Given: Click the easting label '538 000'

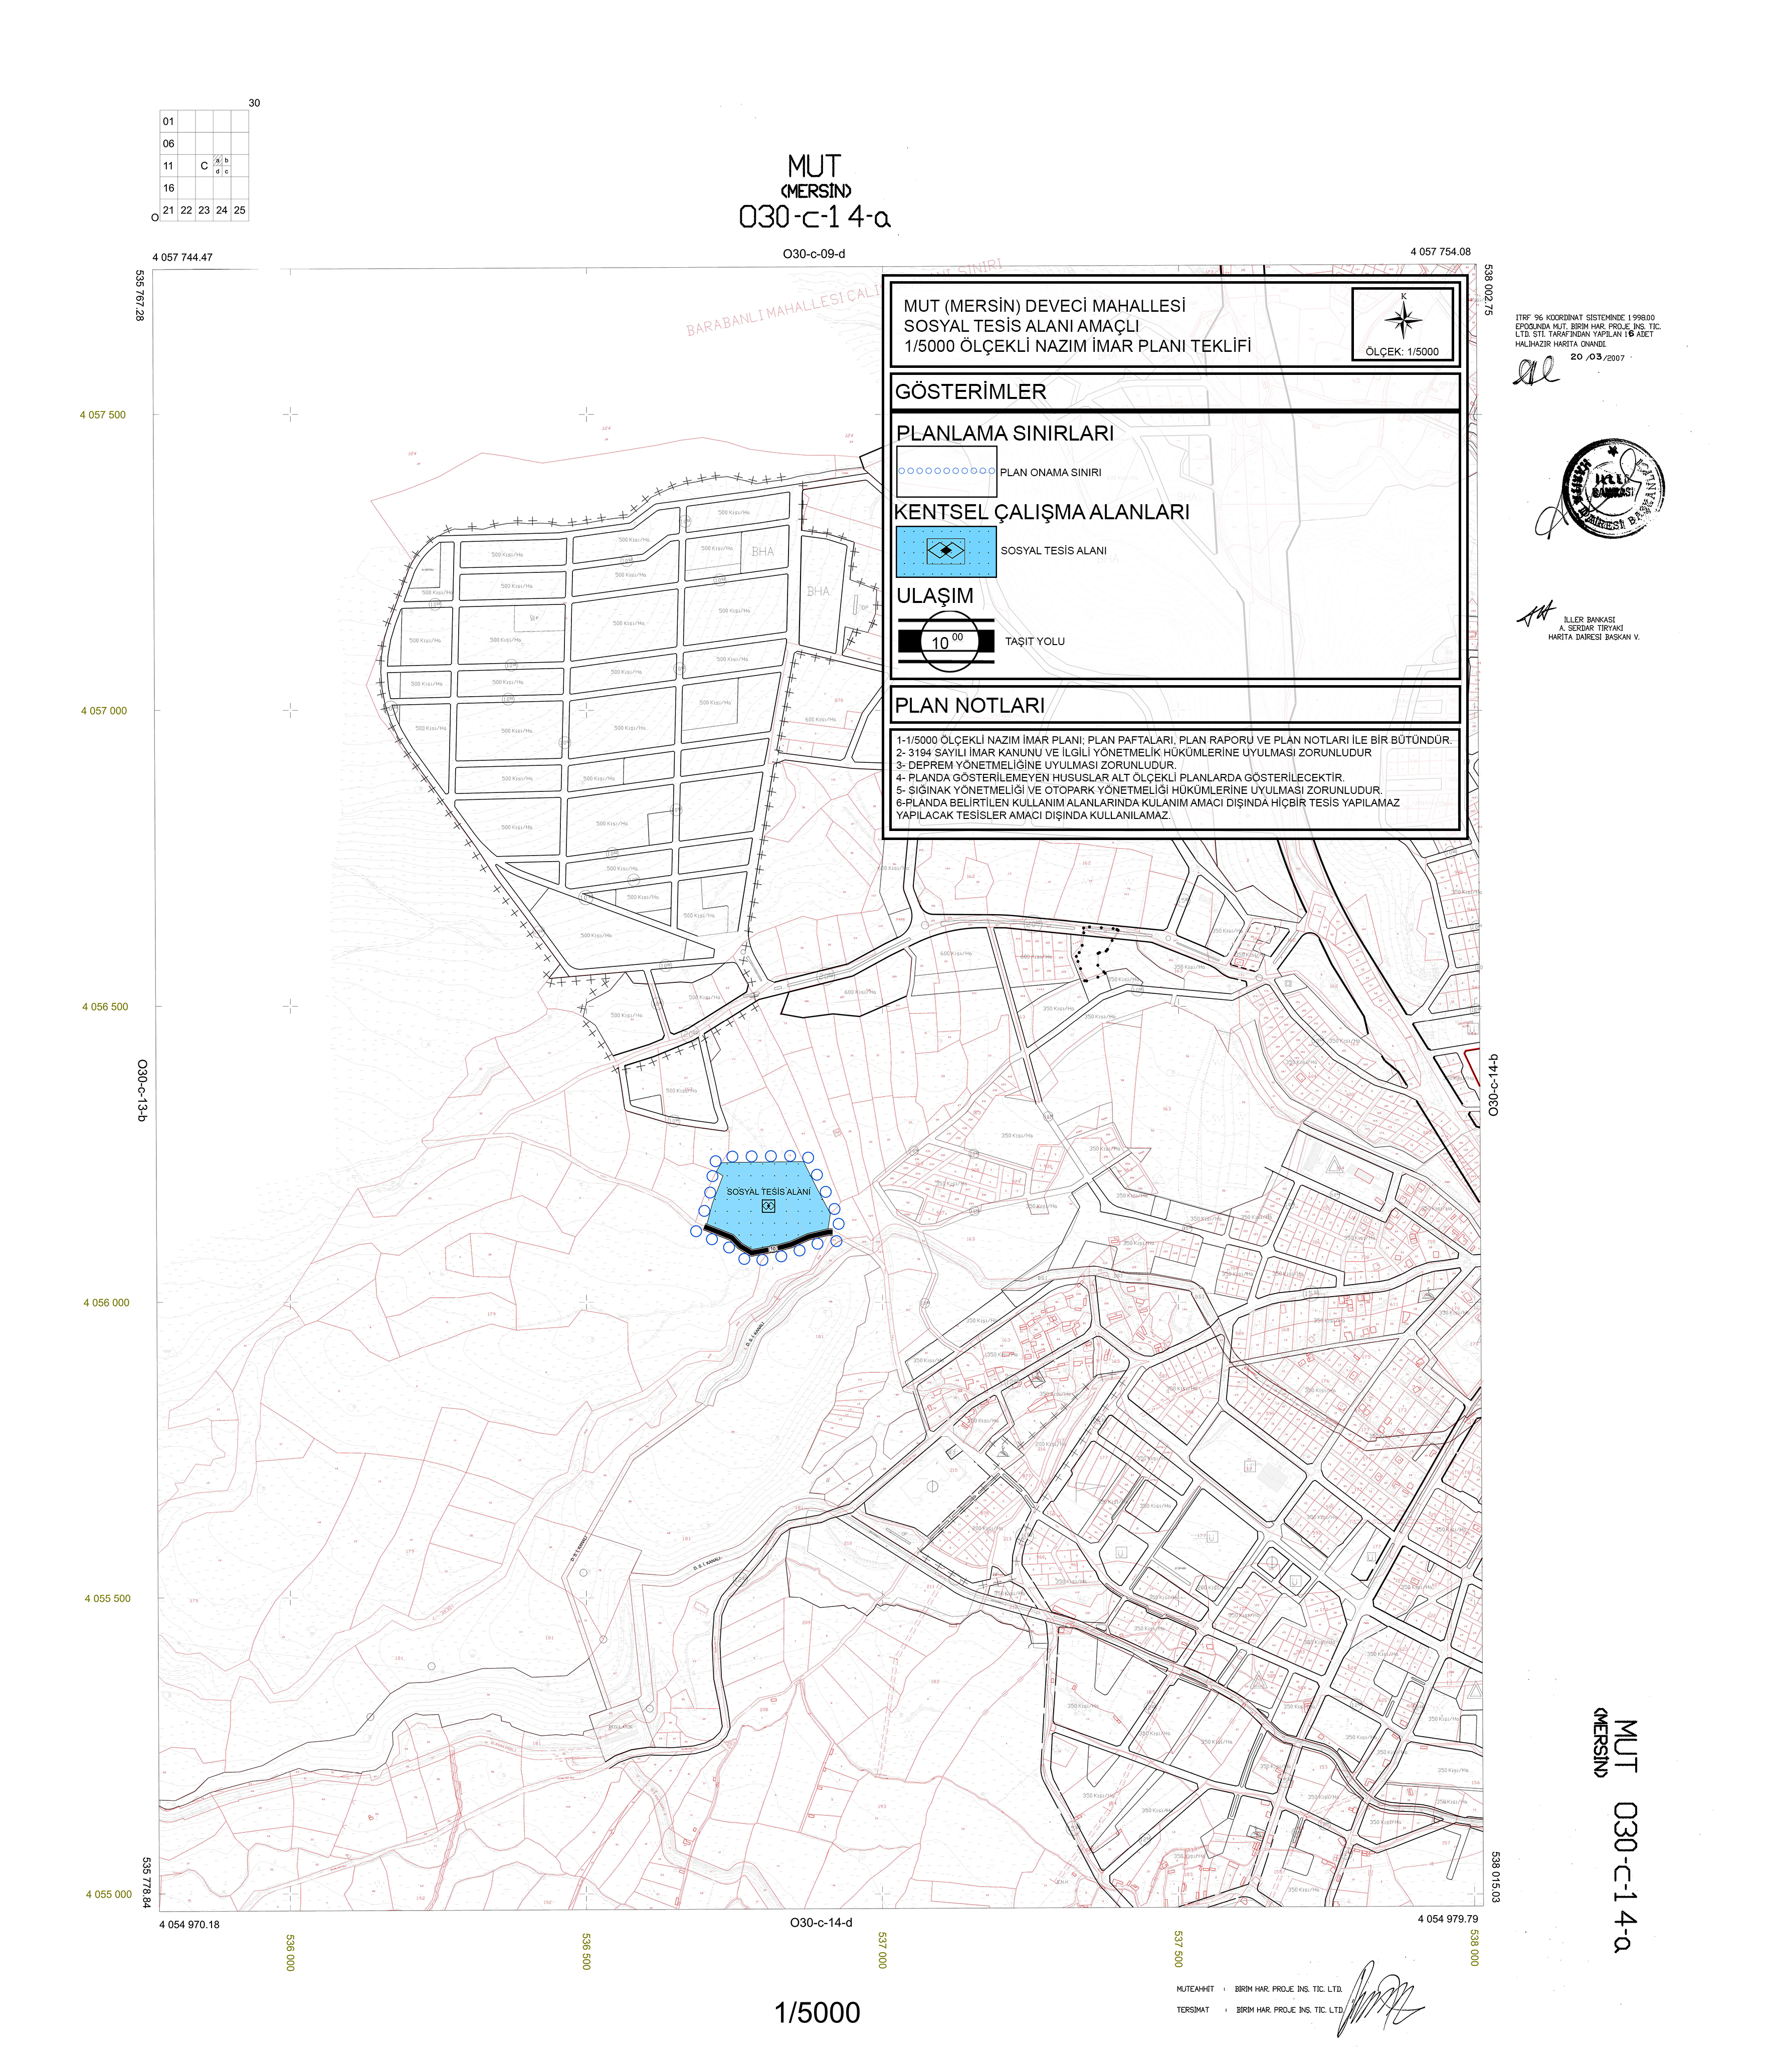Looking at the screenshot, I should pyautogui.click(x=1475, y=1948).
